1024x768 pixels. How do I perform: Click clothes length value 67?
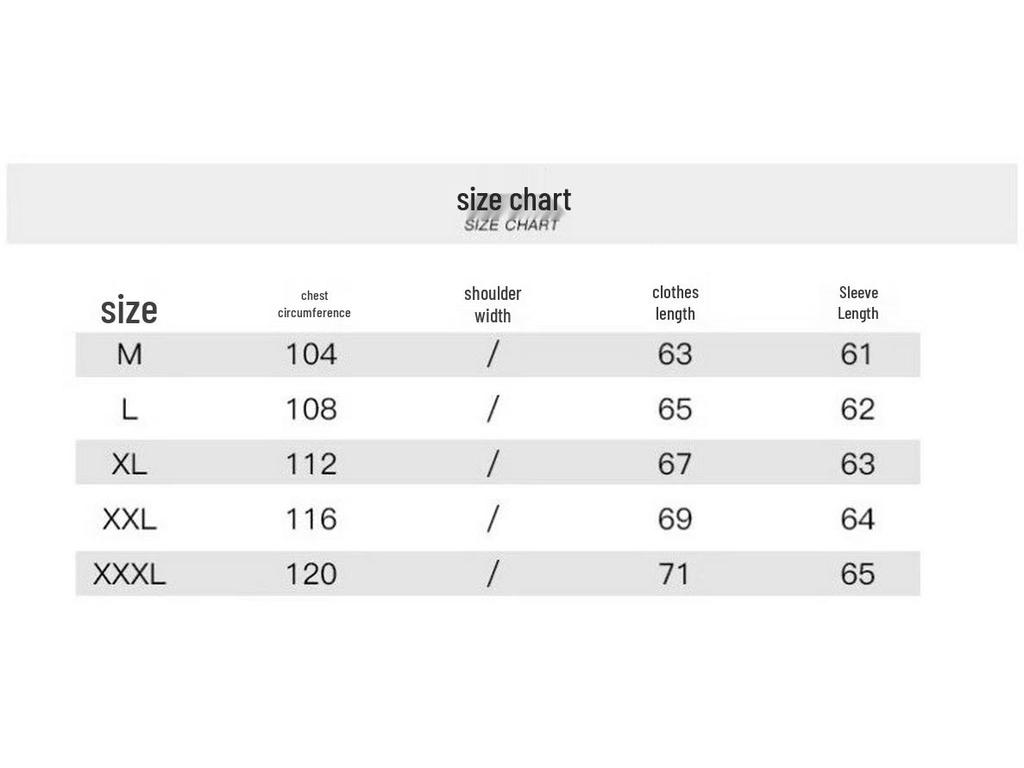click(x=675, y=464)
